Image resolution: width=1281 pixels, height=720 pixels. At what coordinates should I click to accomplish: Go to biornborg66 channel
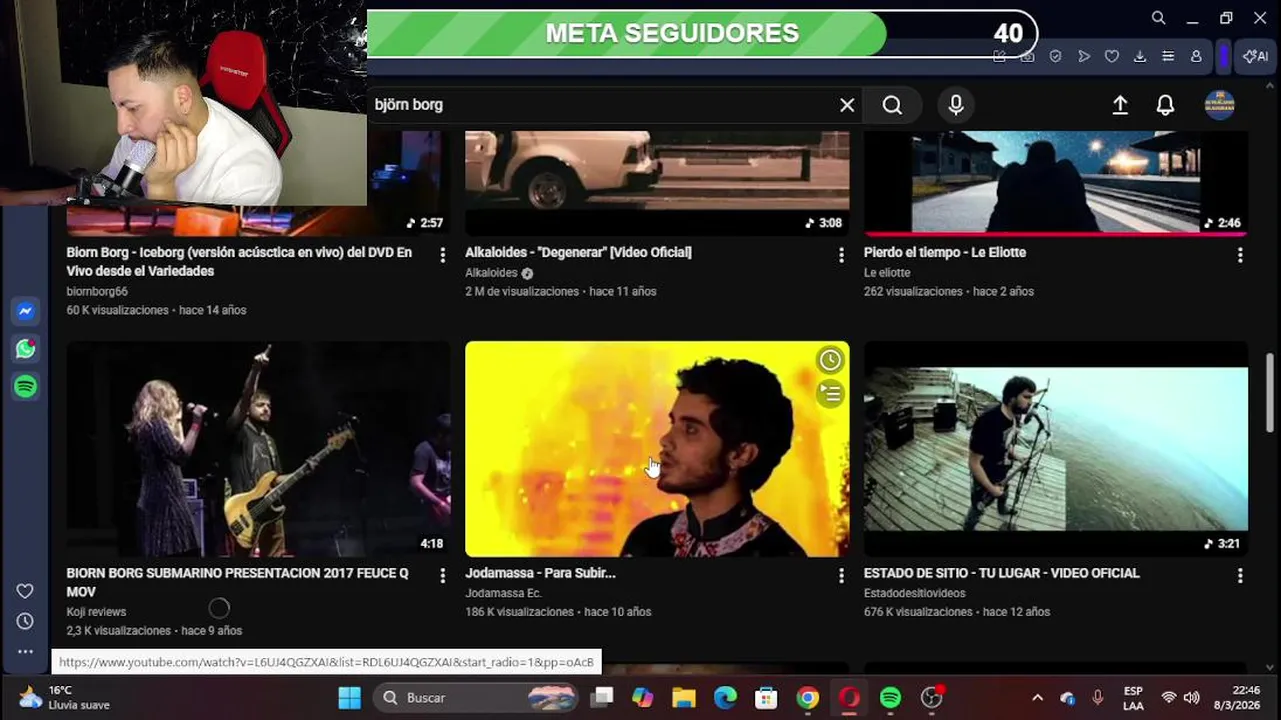97,292
